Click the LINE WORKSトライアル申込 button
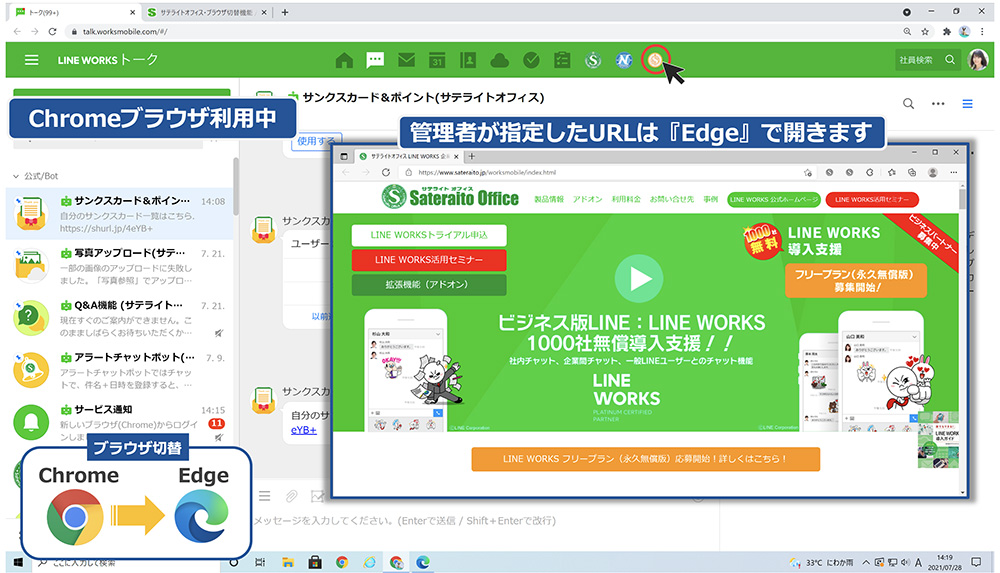The height and width of the screenshot is (573, 1000). [x=429, y=235]
